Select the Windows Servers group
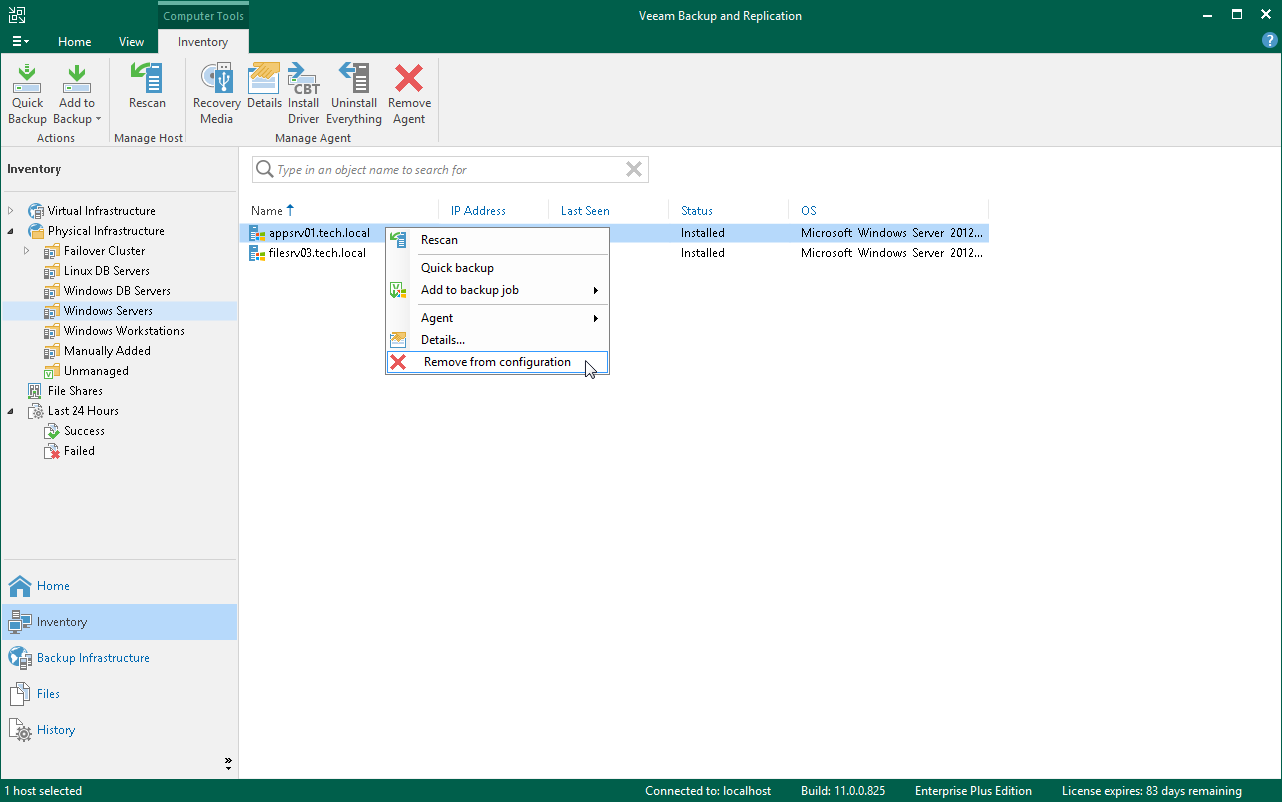Viewport: 1282px width, 802px height. pos(108,311)
